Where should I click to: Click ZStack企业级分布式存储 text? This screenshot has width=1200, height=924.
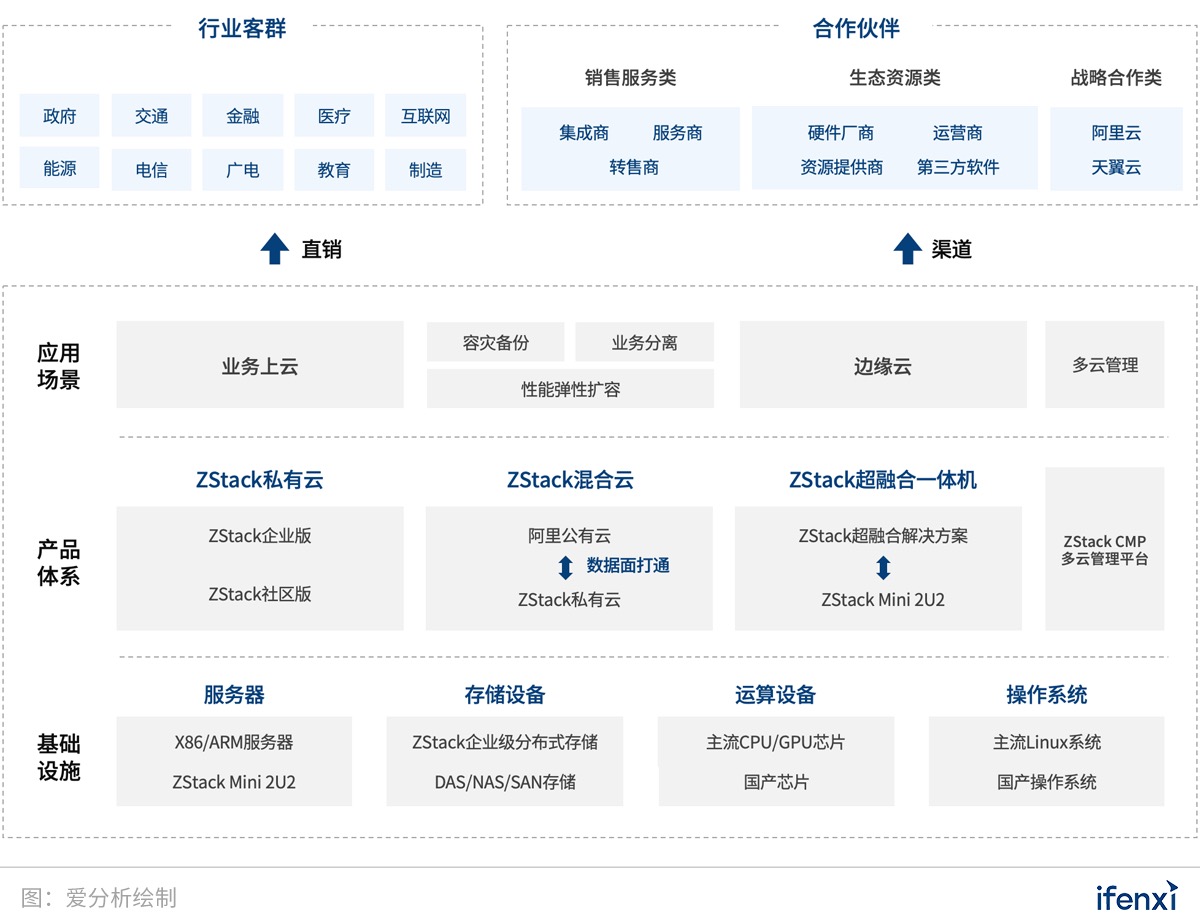[x=505, y=742]
